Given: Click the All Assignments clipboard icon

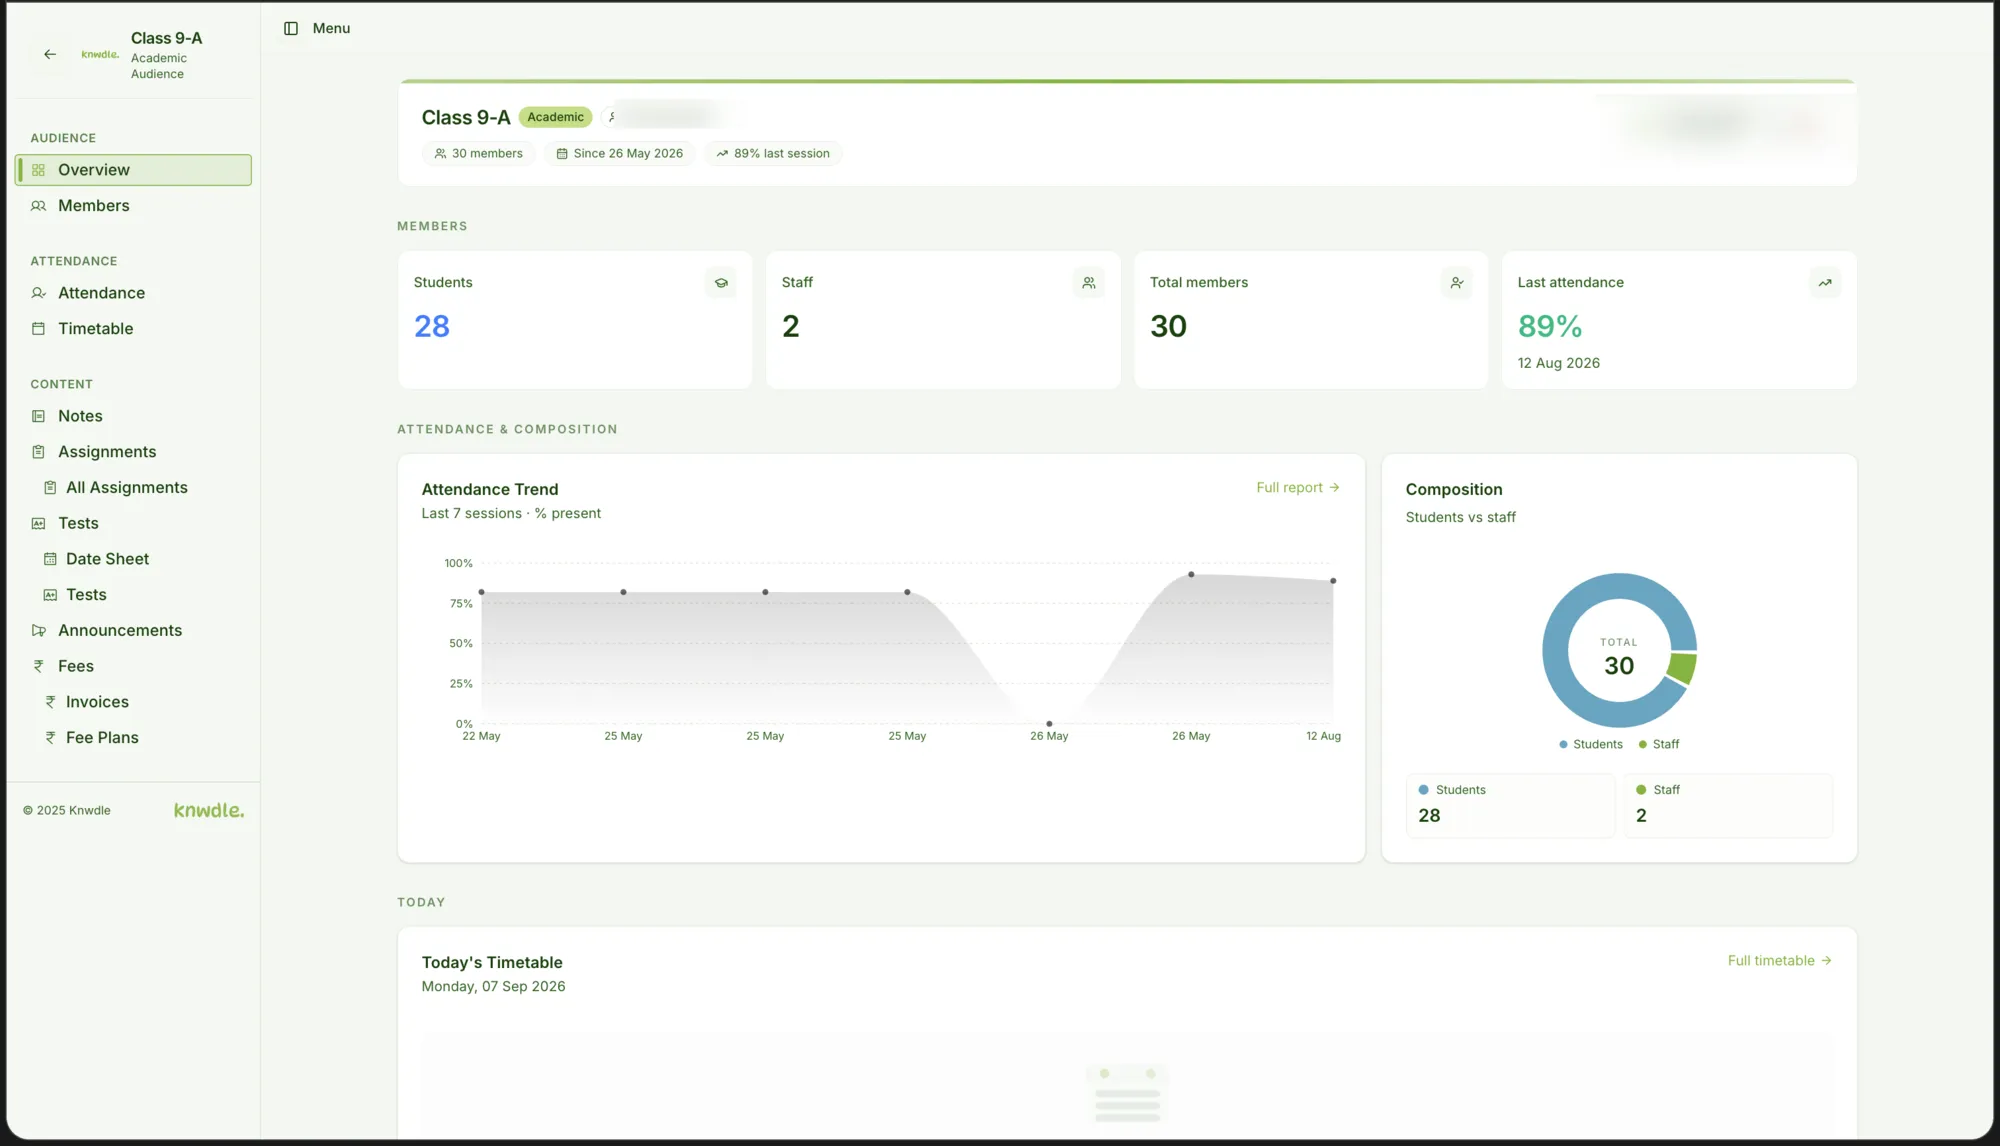Looking at the screenshot, I should (50, 488).
